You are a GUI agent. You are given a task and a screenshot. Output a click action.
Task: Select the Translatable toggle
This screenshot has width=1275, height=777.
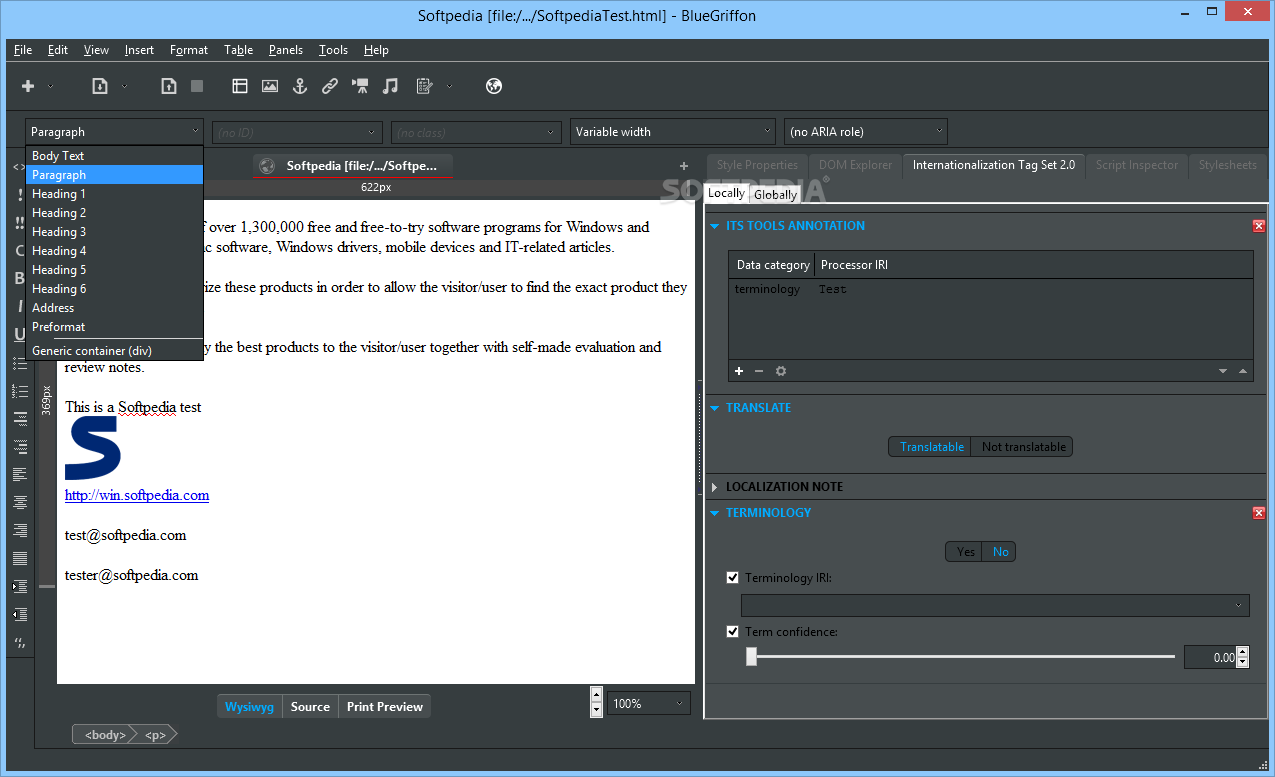(x=932, y=447)
